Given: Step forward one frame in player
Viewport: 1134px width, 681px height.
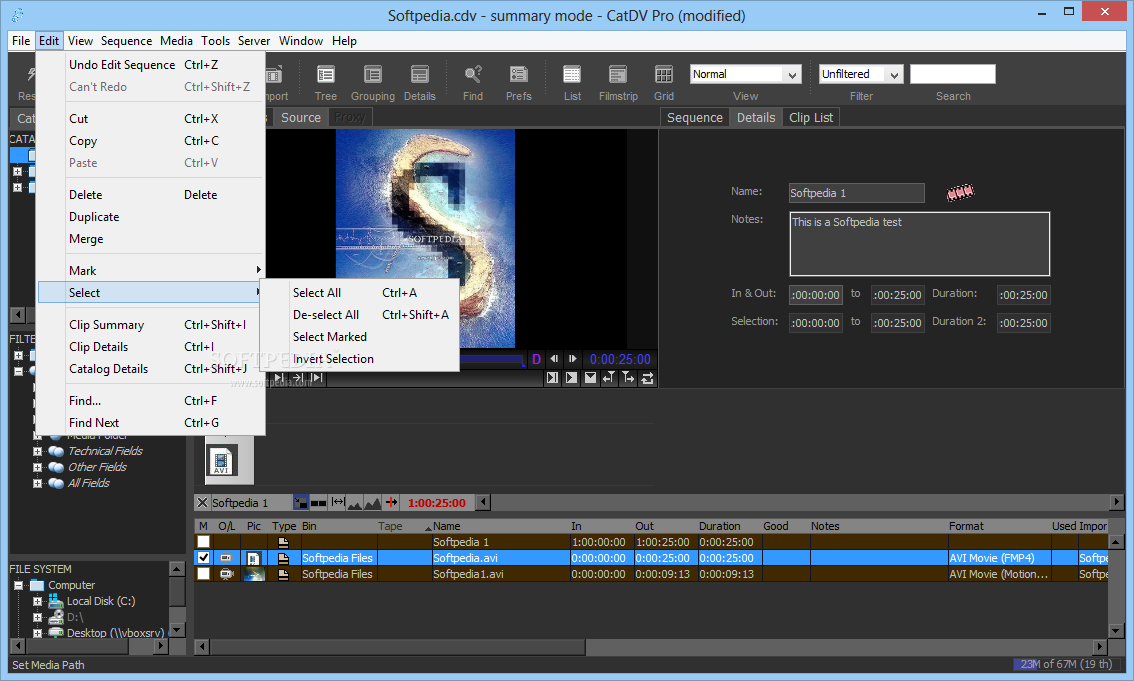Looking at the screenshot, I should point(573,359).
